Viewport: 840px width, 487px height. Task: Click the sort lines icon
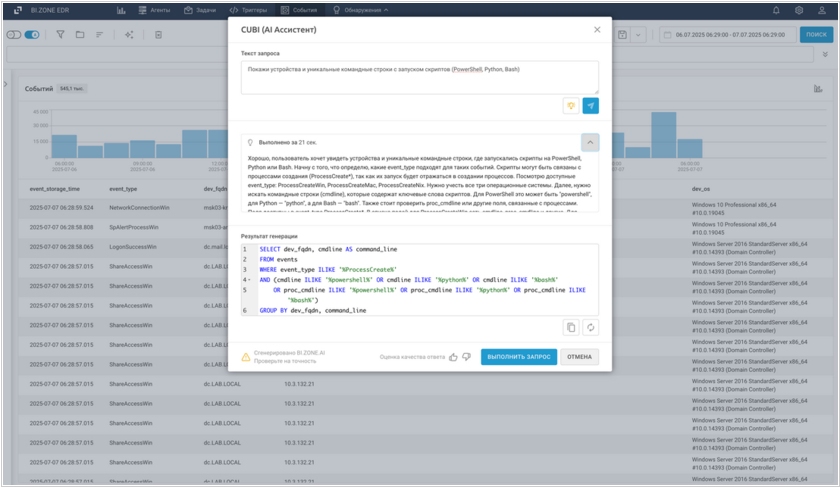100,35
